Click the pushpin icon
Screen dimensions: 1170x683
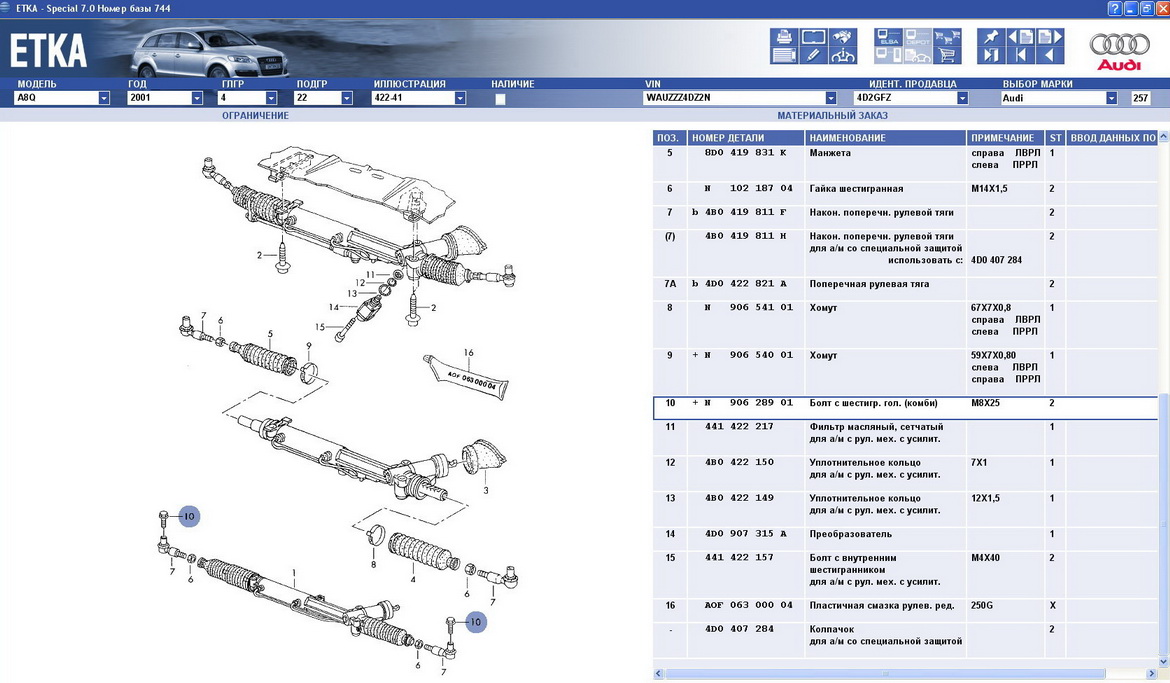[991, 38]
